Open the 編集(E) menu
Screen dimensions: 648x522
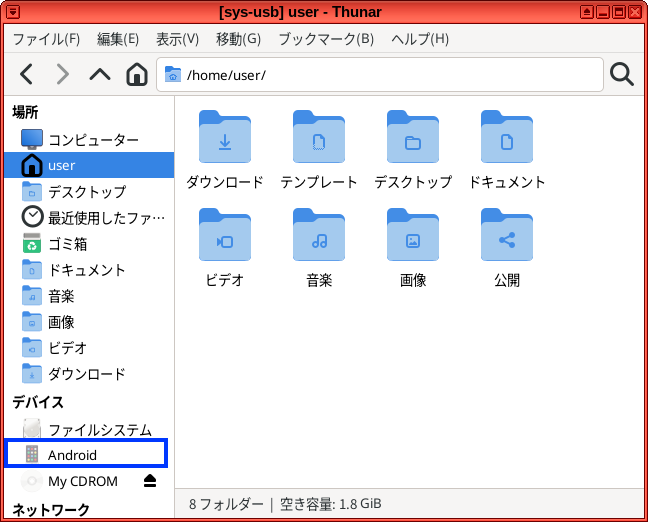click(118, 39)
